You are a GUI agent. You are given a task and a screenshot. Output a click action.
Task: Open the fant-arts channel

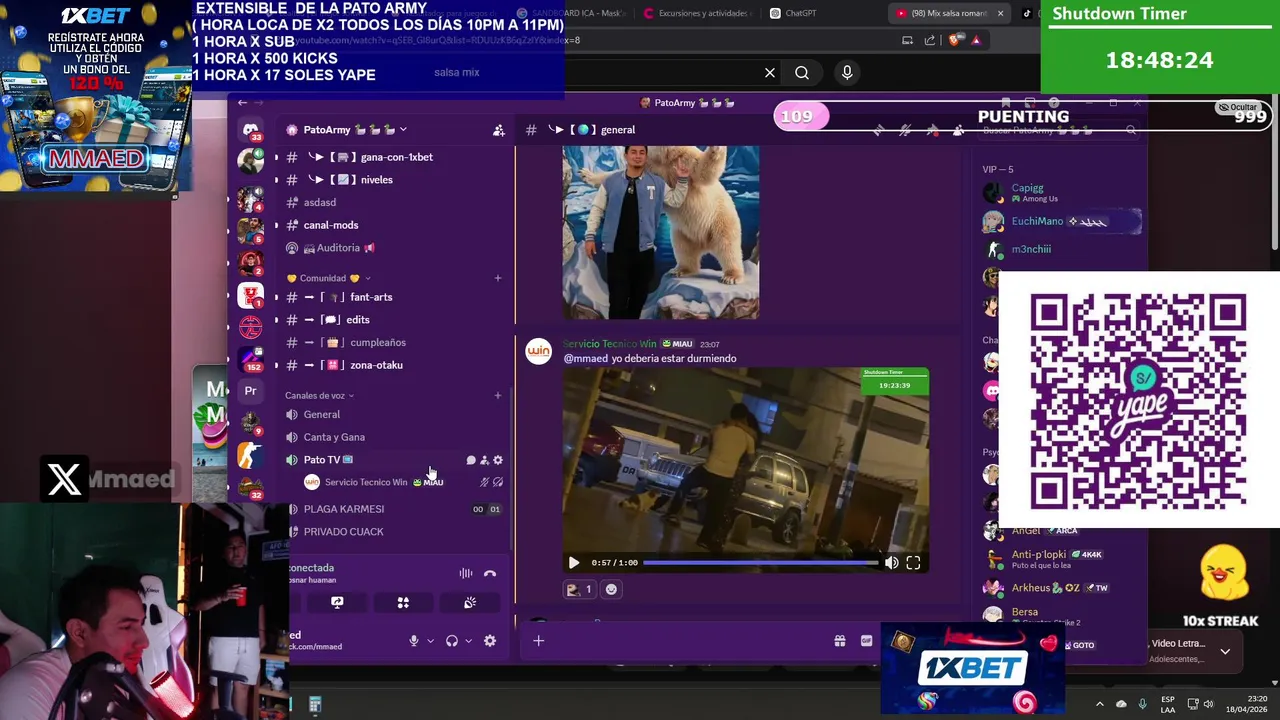click(x=370, y=297)
